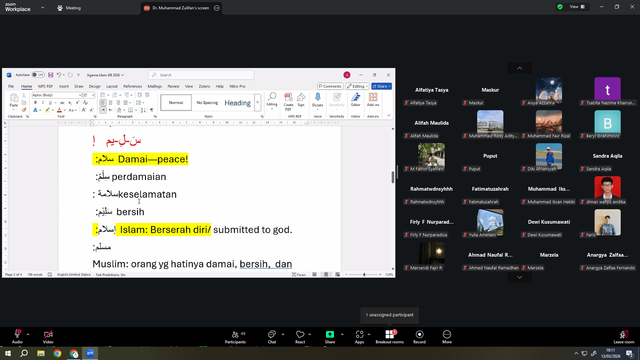Expand apps caret beside Apps

pyautogui.click(x=369, y=334)
